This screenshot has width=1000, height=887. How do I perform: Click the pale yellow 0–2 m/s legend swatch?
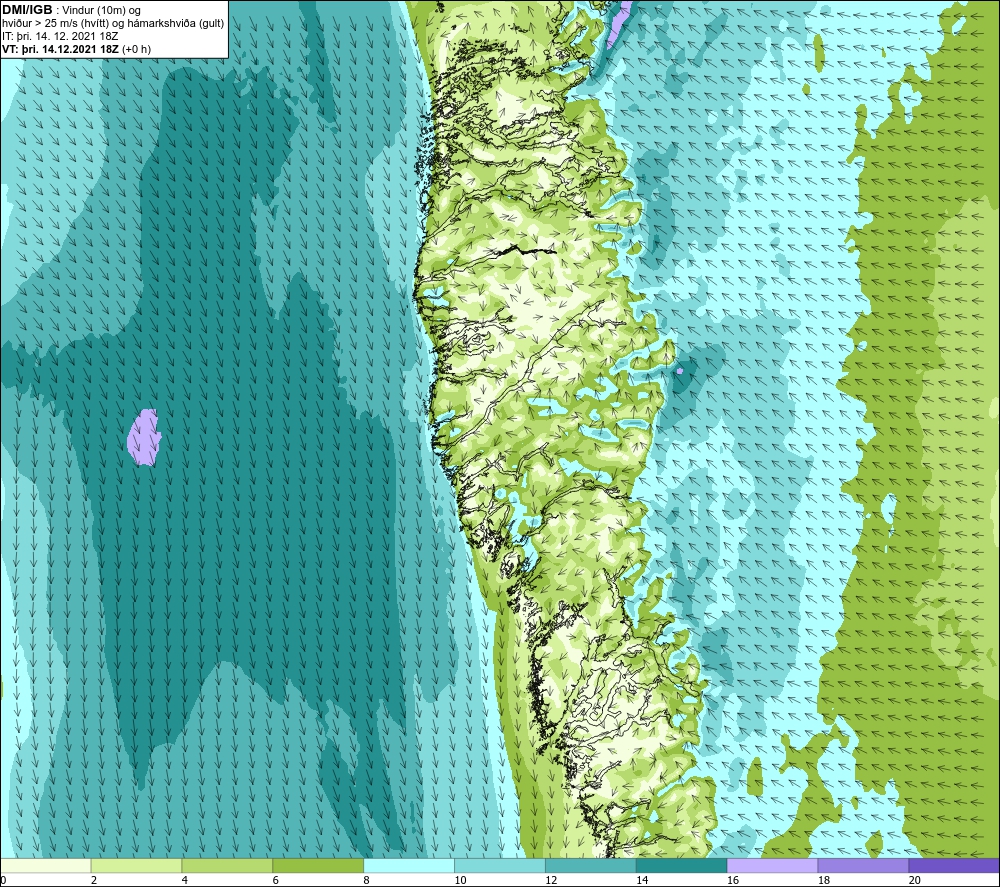pos(45,865)
